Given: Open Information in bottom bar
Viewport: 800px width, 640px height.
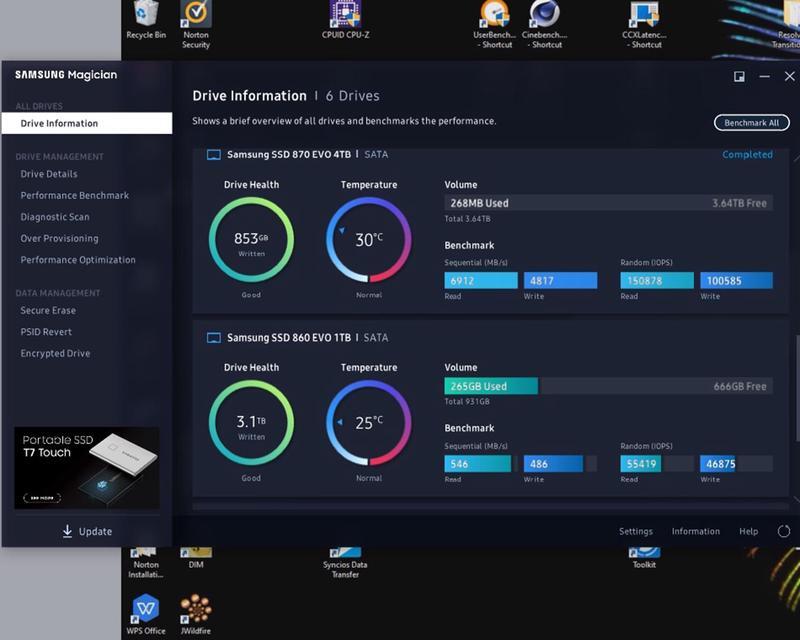Looking at the screenshot, I should coord(695,531).
